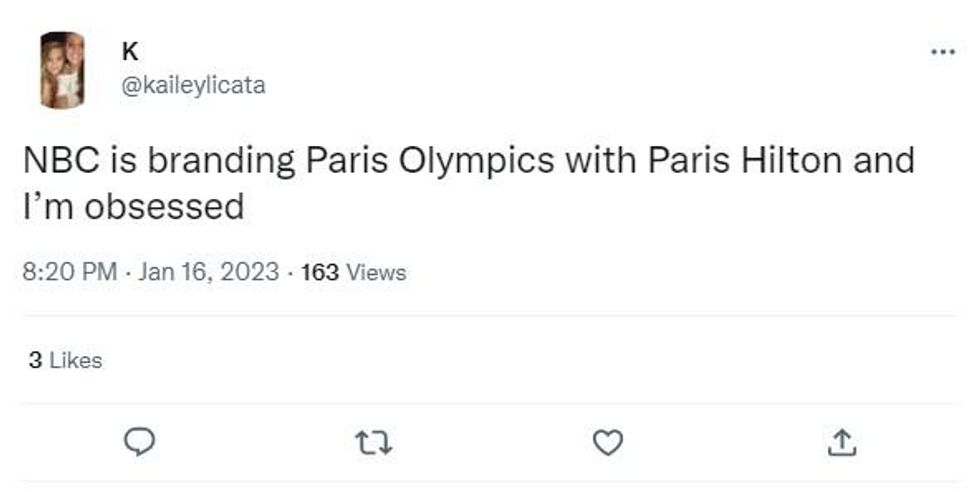This screenshot has height=492, width=980.
Task: Click the Jan 16, 2023 date
Action: pos(208,272)
